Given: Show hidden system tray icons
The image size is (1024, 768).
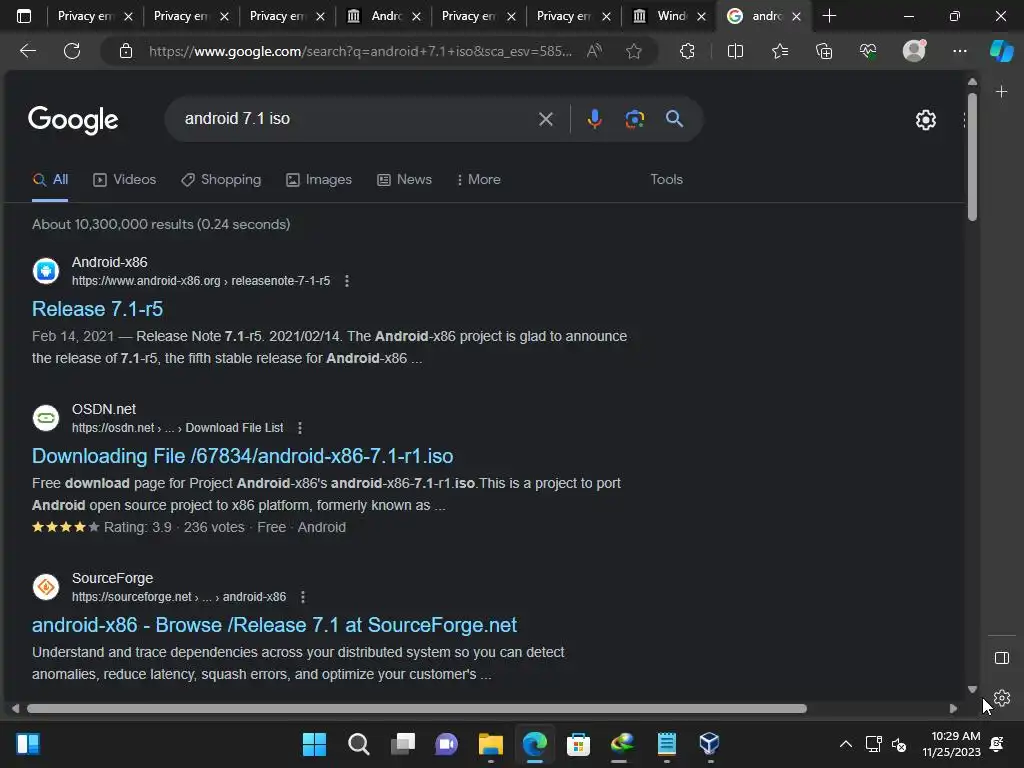Looking at the screenshot, I should point(846,744).
